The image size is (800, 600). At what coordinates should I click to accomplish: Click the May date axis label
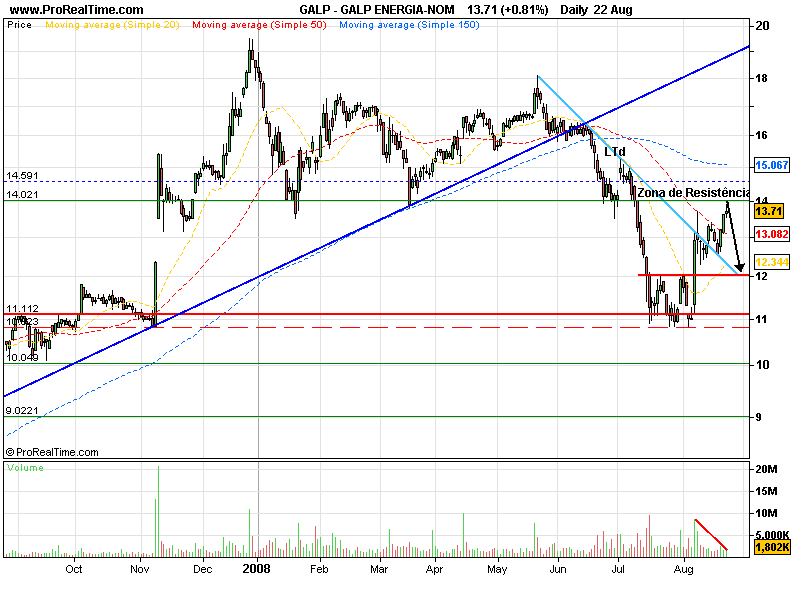tap(497, 569)
